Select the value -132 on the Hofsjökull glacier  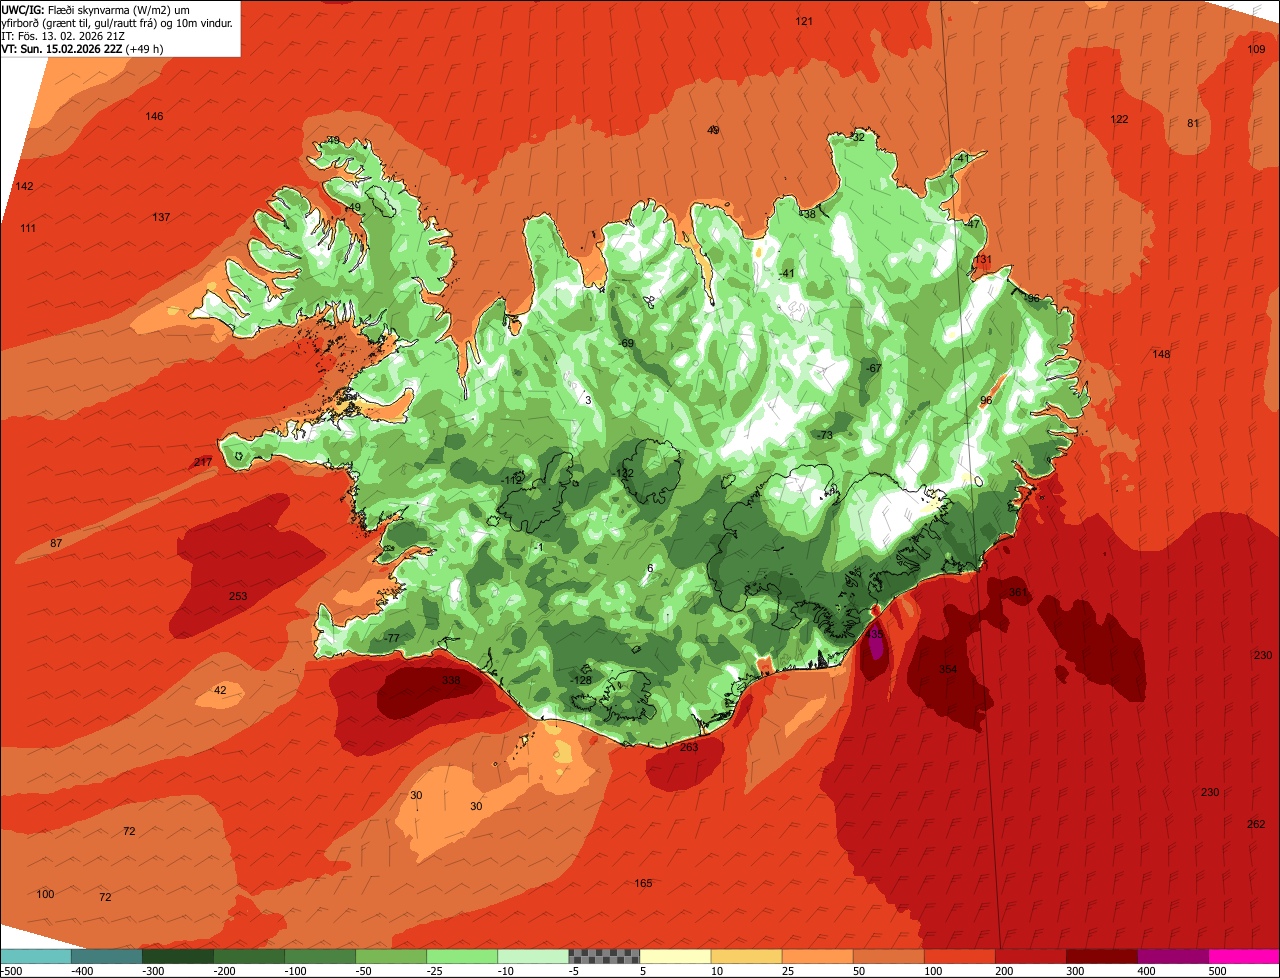pos(623,473)
